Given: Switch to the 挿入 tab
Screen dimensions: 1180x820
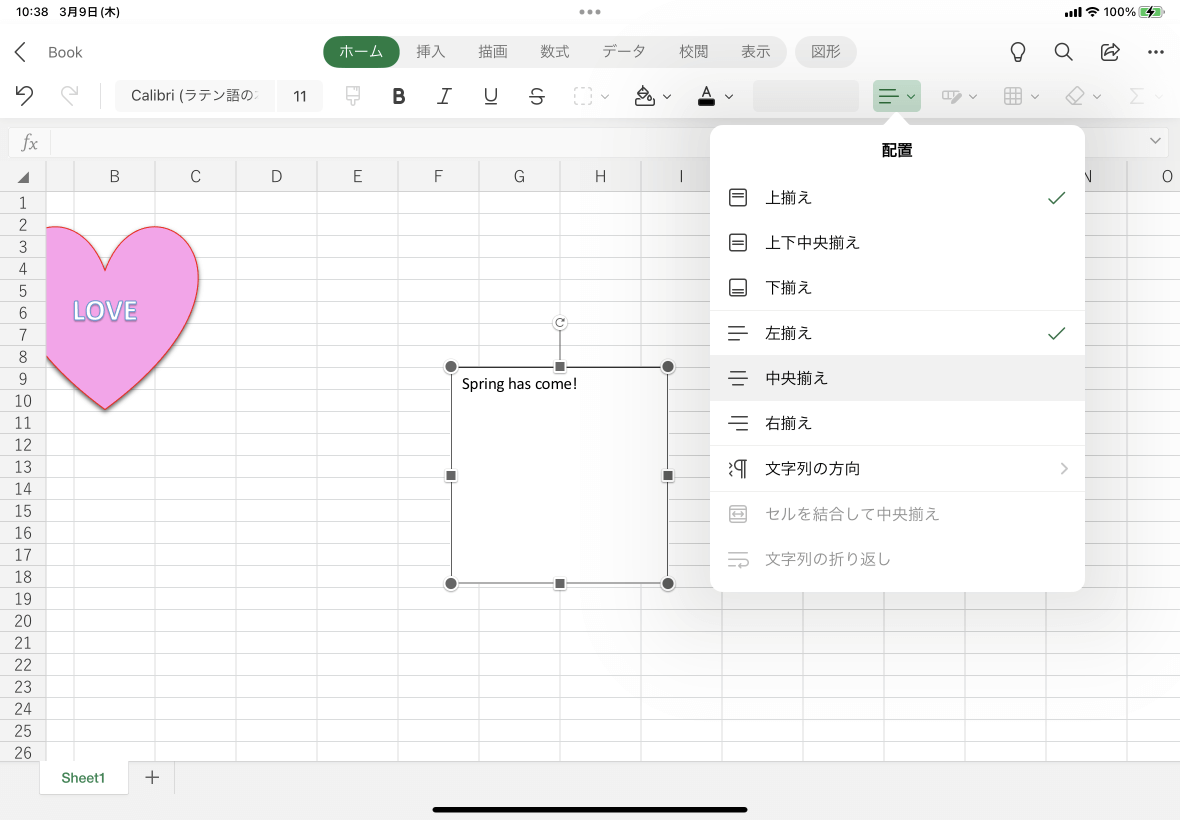Looking at the screenshot, I should (430, 52).
